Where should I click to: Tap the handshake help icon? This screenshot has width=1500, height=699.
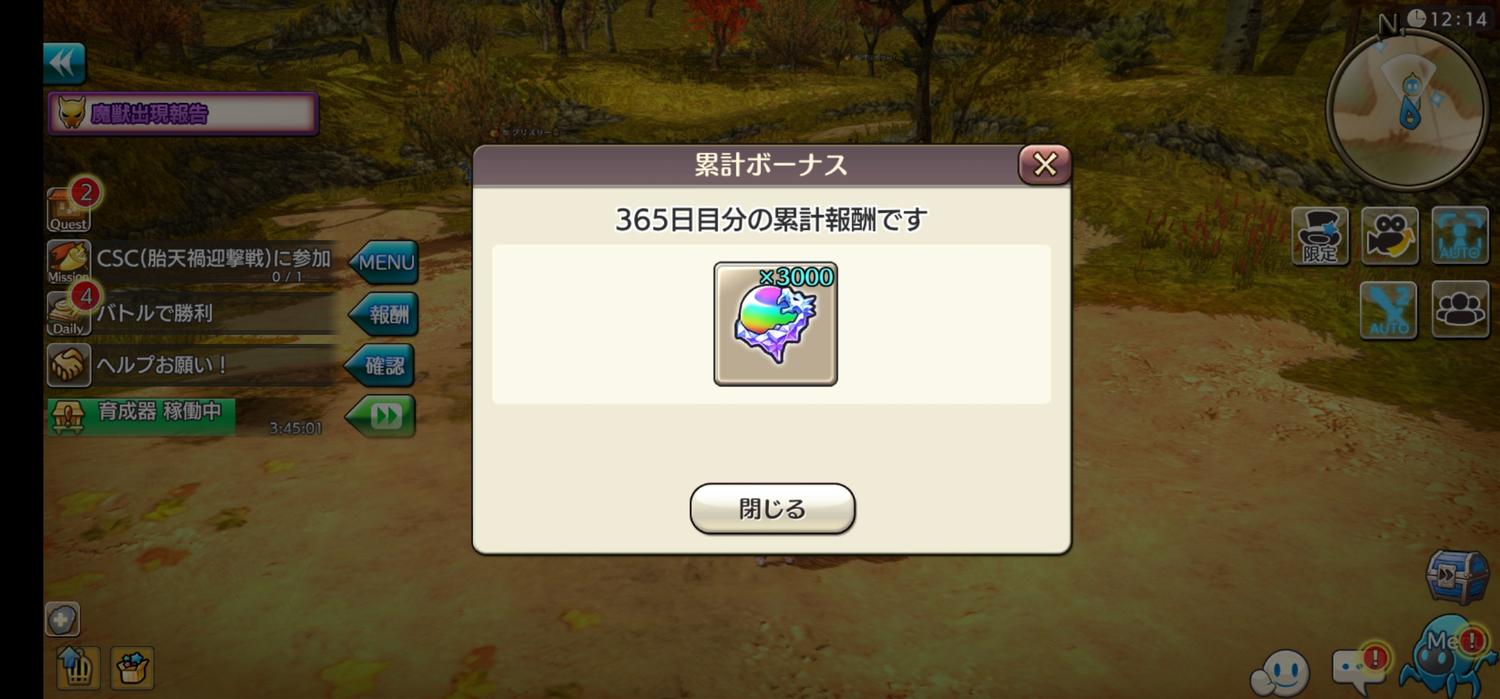point(69,365)
